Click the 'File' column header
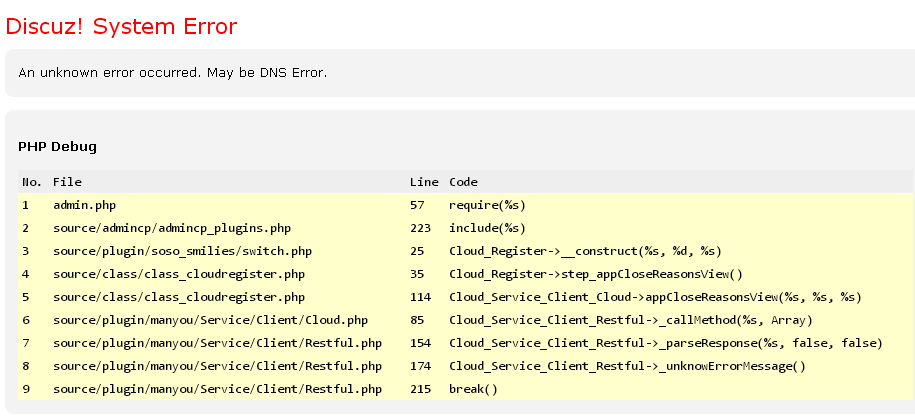 tap(67, 182)
